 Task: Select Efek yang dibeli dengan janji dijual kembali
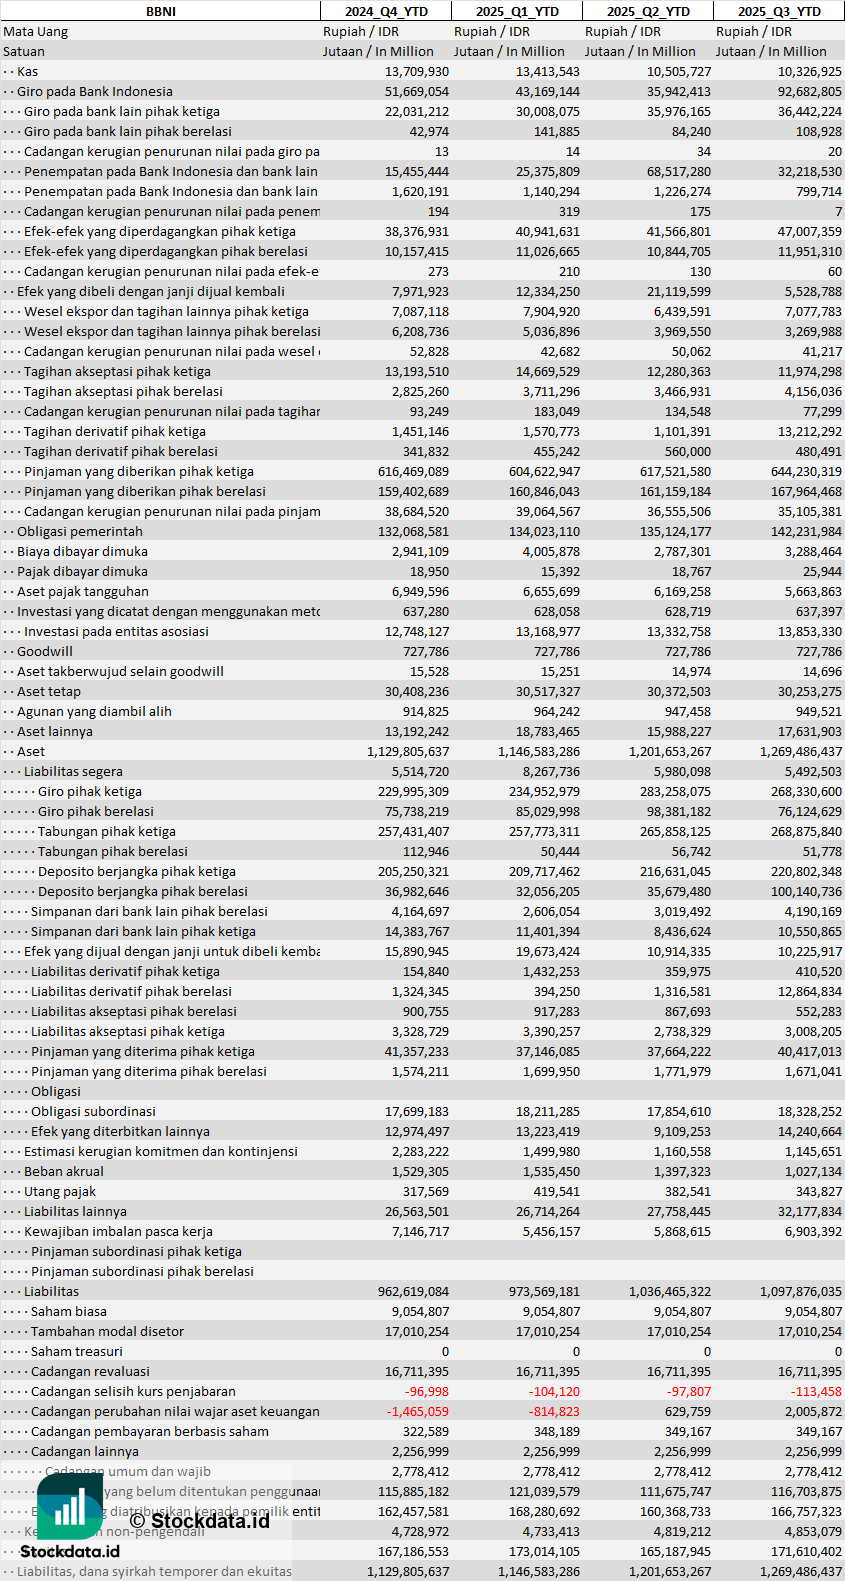coord(151,291)
